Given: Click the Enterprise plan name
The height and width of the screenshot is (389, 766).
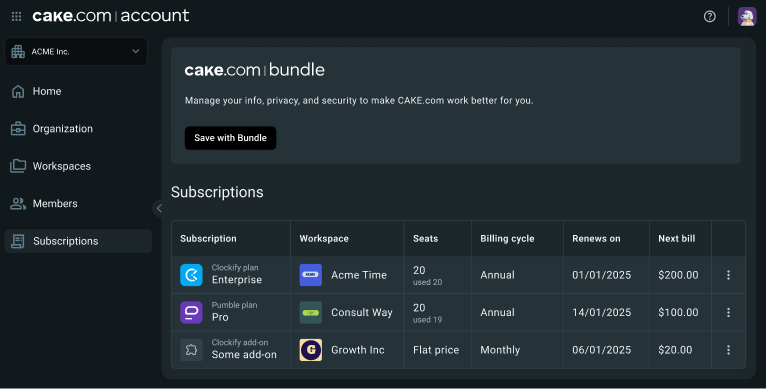Looking at the screenshot, I should (x=237, y=280).
